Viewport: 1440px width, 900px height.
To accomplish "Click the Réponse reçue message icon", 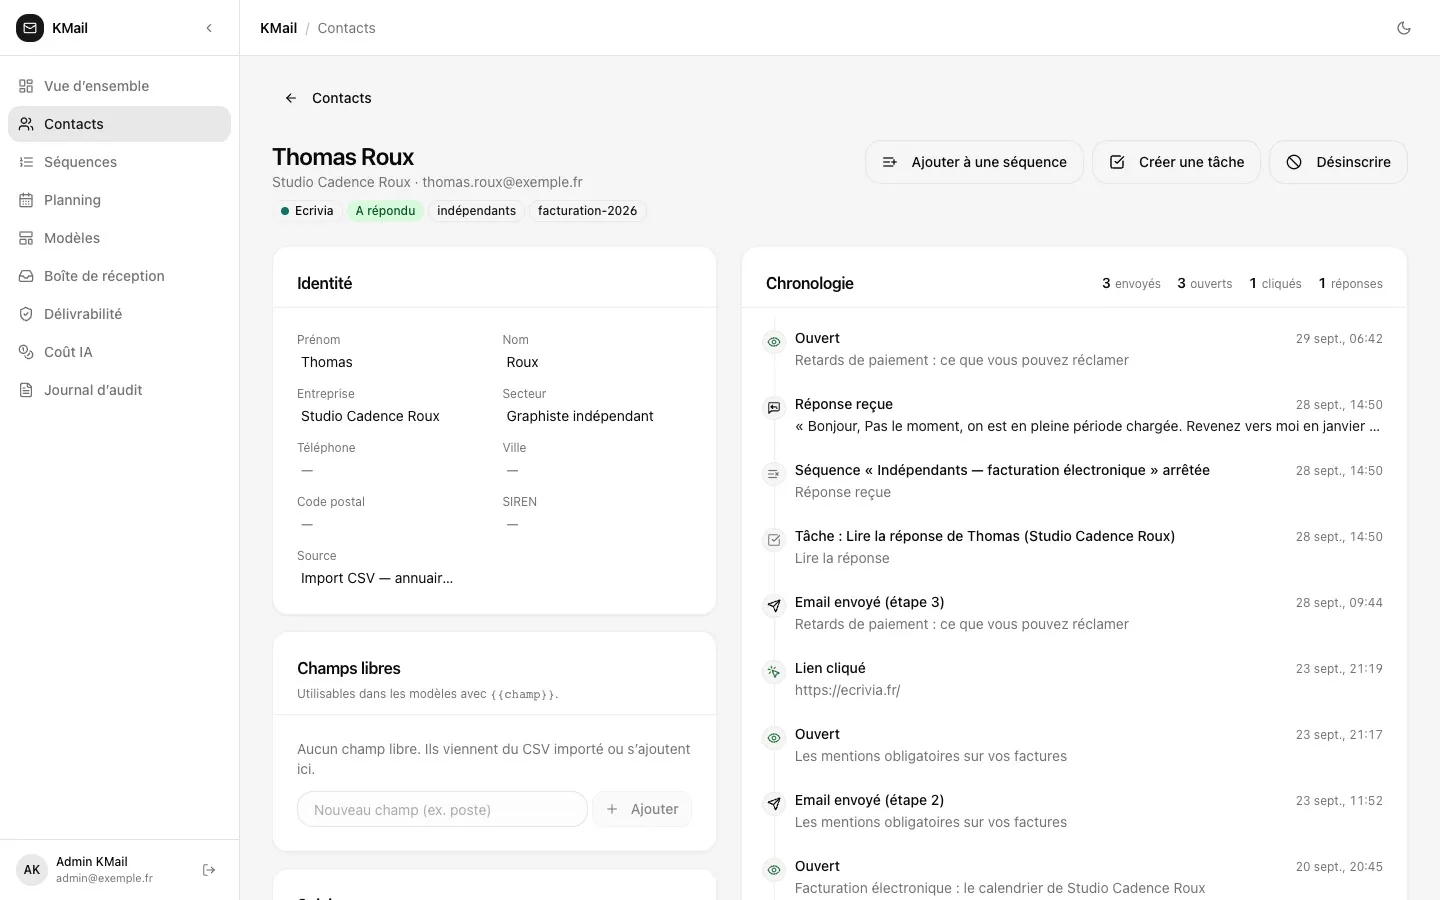I will 773,408.
